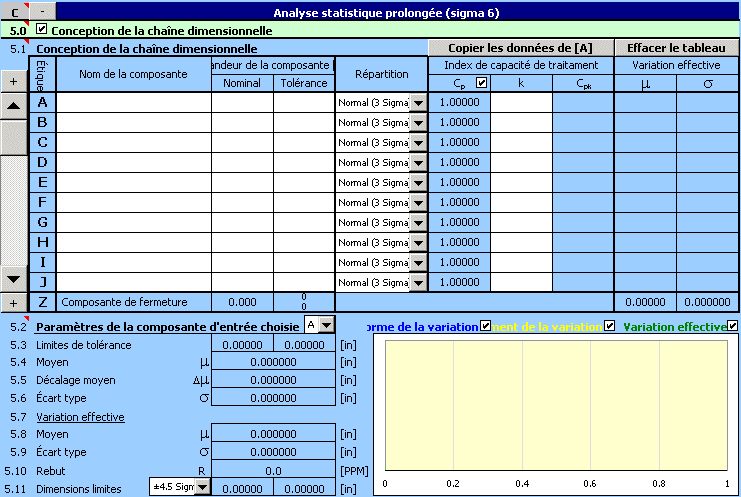Click the scroll-up arrow beside row A
This screenshot has height=497, width=741.
14,106
